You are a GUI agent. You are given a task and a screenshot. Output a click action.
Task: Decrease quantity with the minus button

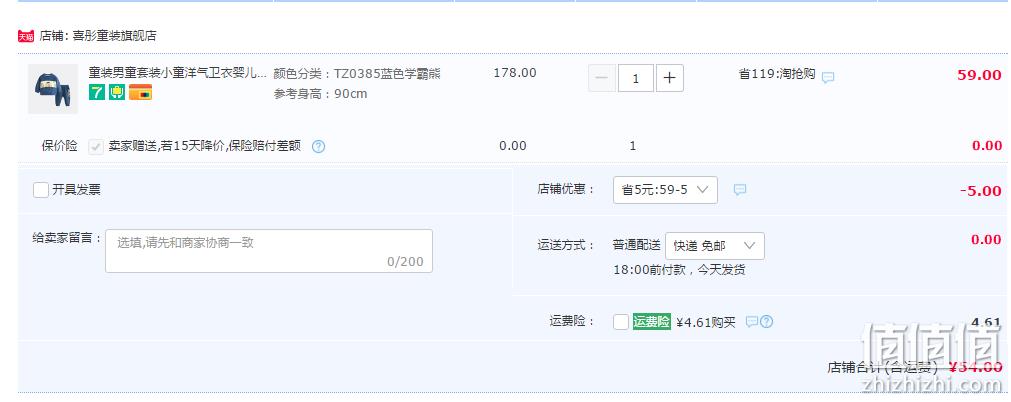[602, 78]
